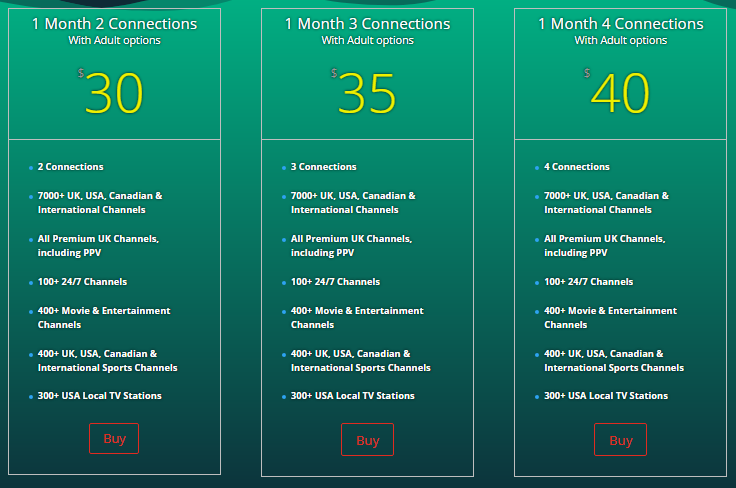The image size is (736, 488).
Task: Select the '1 Month 3 Connections' heading
Action: (368, 23)
